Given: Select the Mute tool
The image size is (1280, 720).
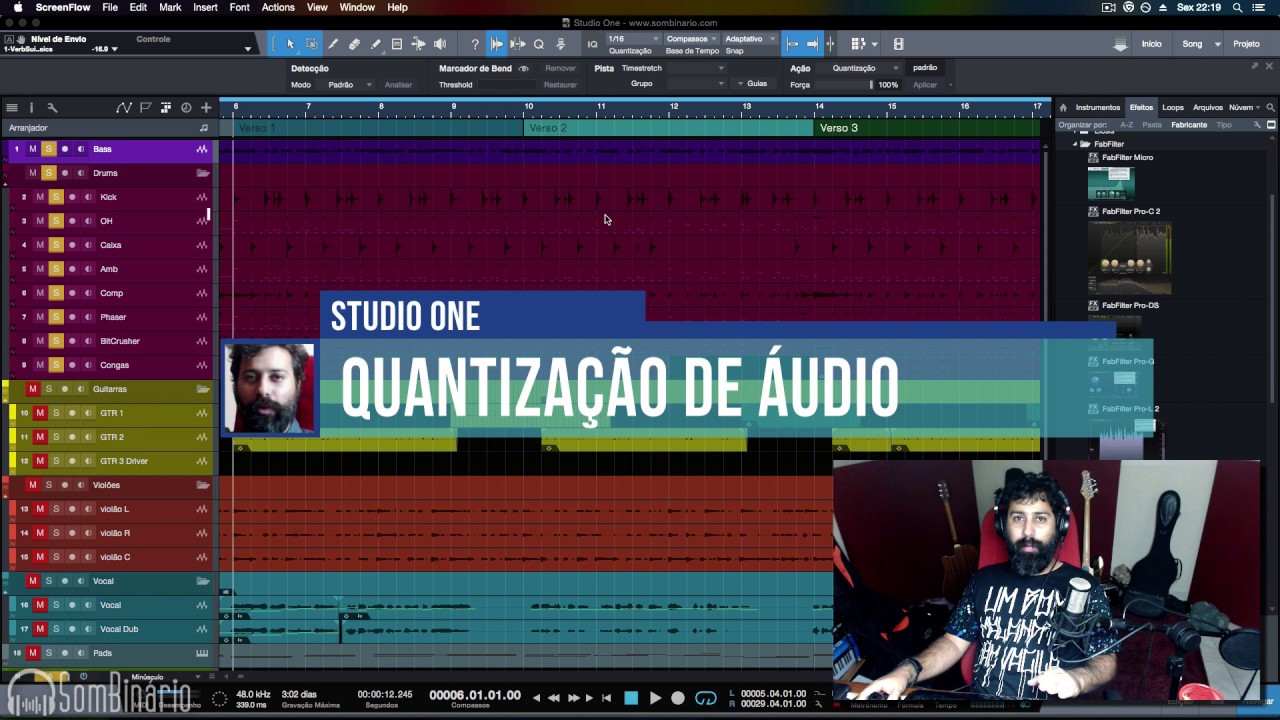Looking at the screenshot, I should click(x=396, y=44).
